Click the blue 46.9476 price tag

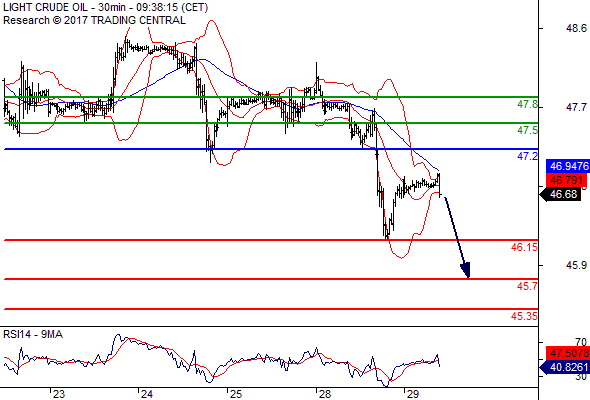pyautogui.click(x=568, y=166)
